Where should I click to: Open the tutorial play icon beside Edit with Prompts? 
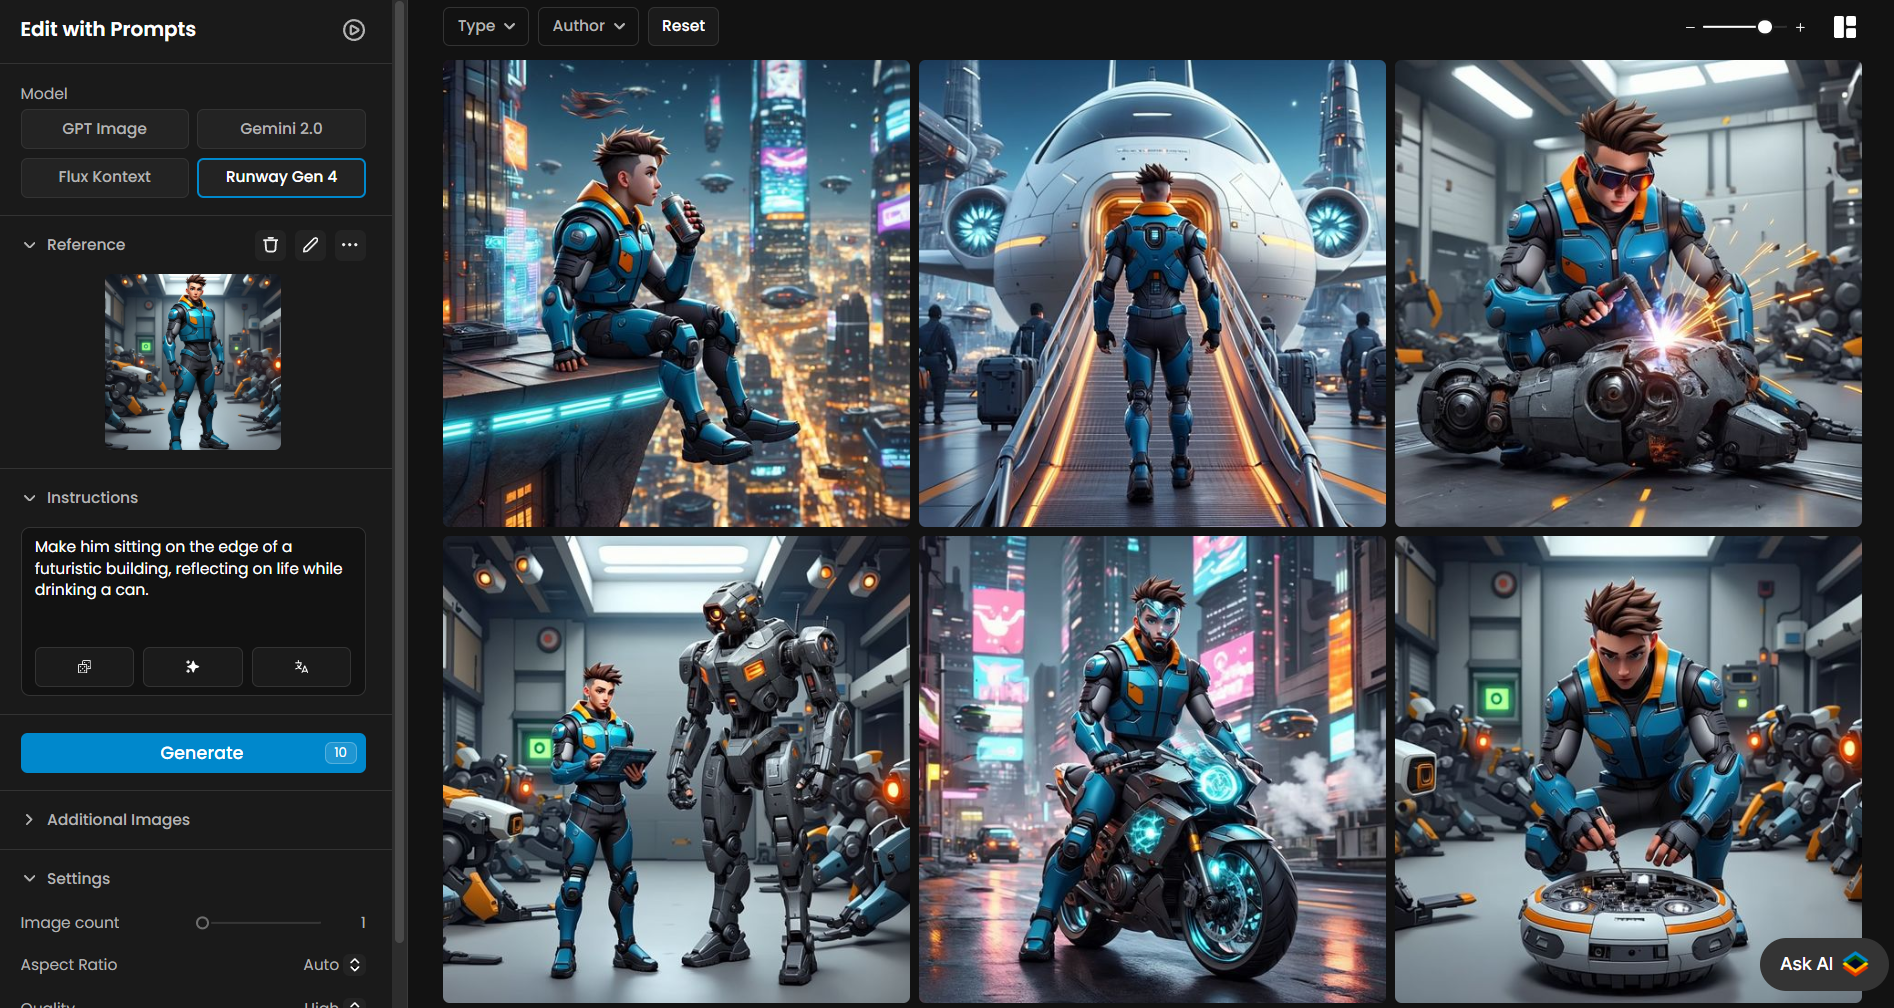[354, 30]
